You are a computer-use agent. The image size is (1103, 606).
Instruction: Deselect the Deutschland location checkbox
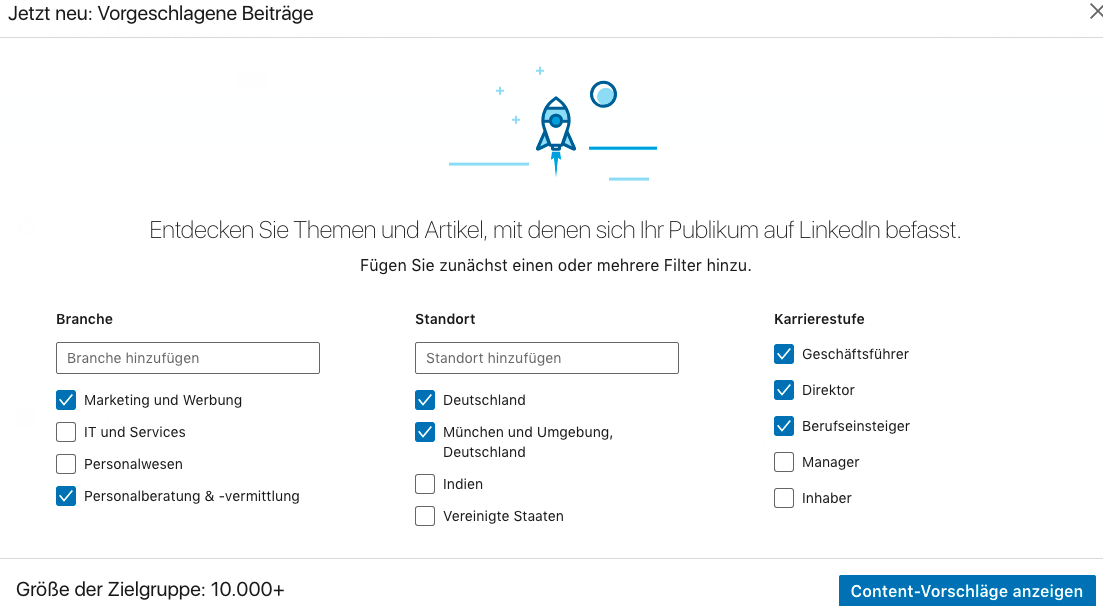pyautogui.click(x=425, y=400)
